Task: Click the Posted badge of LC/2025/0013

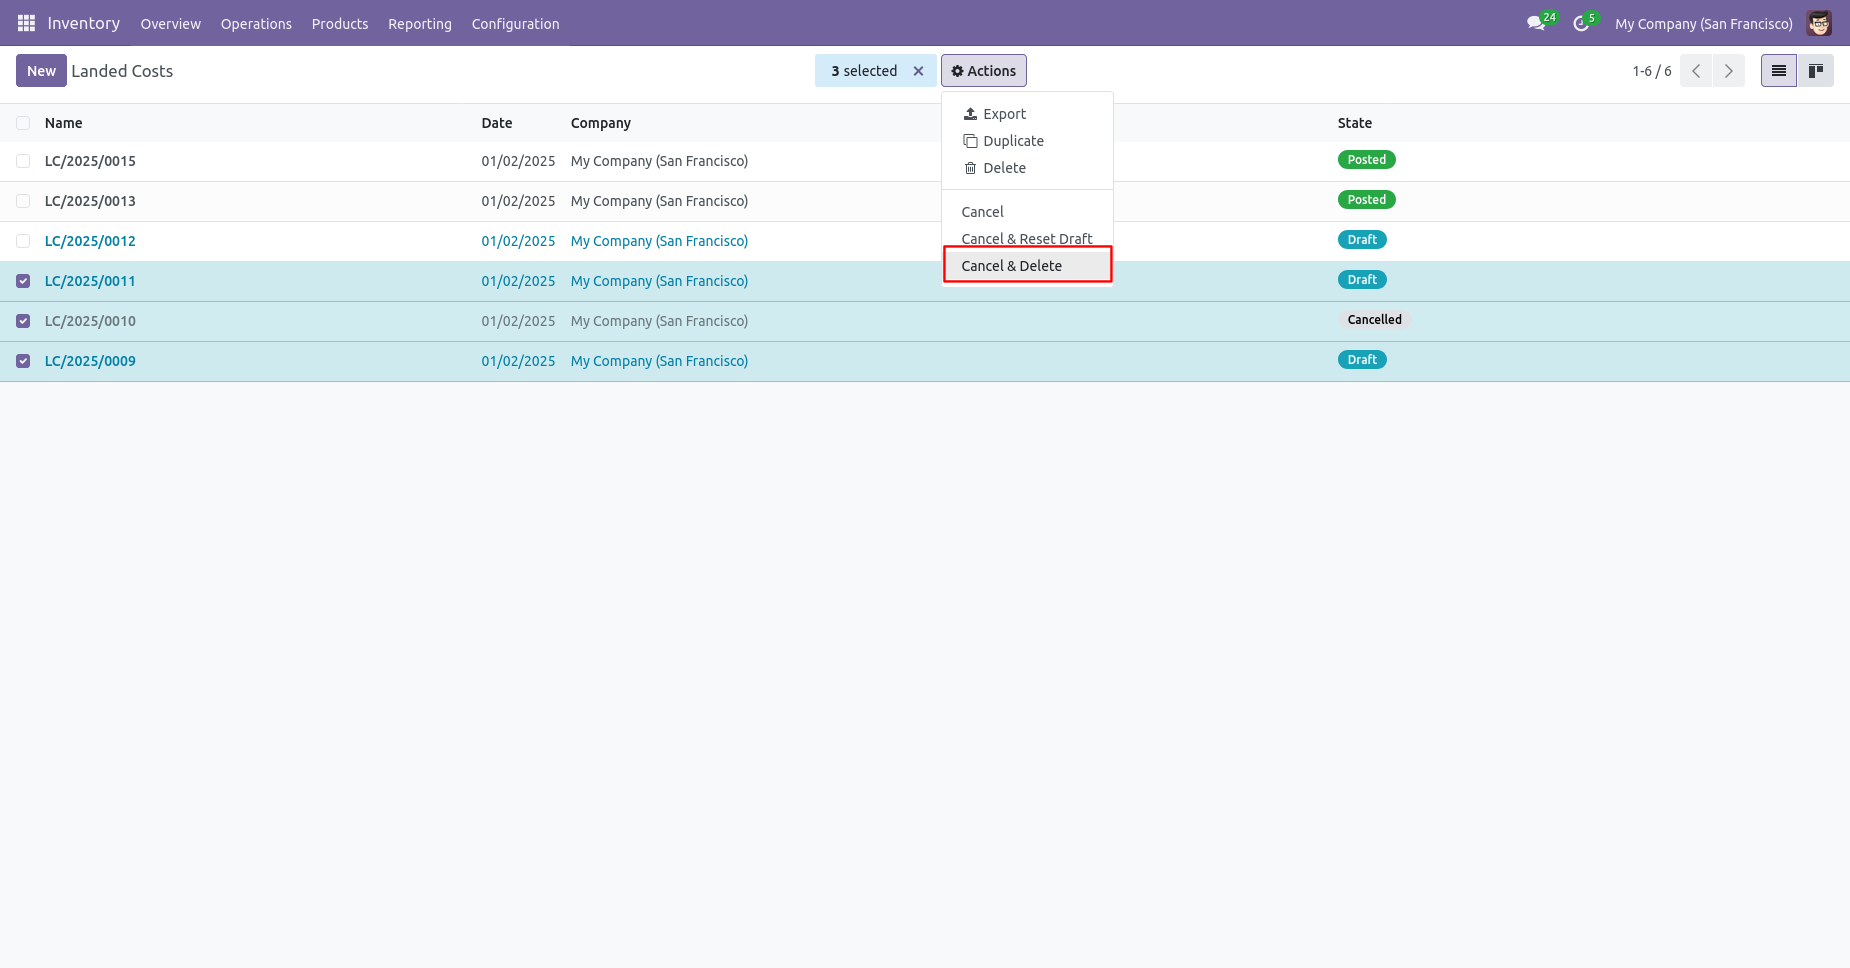Action: click(1366, 200)
